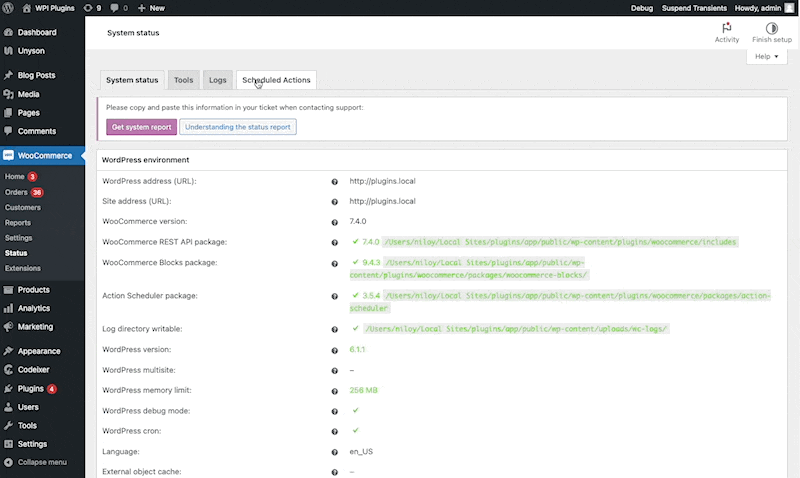
Task: Click the Get system report button
Action: point(141,127)
